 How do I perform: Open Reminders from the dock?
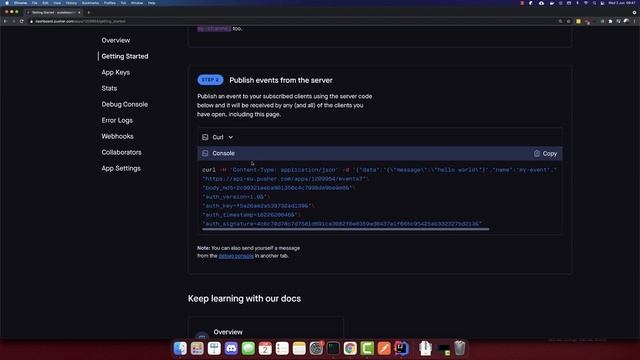coord(282,348)
